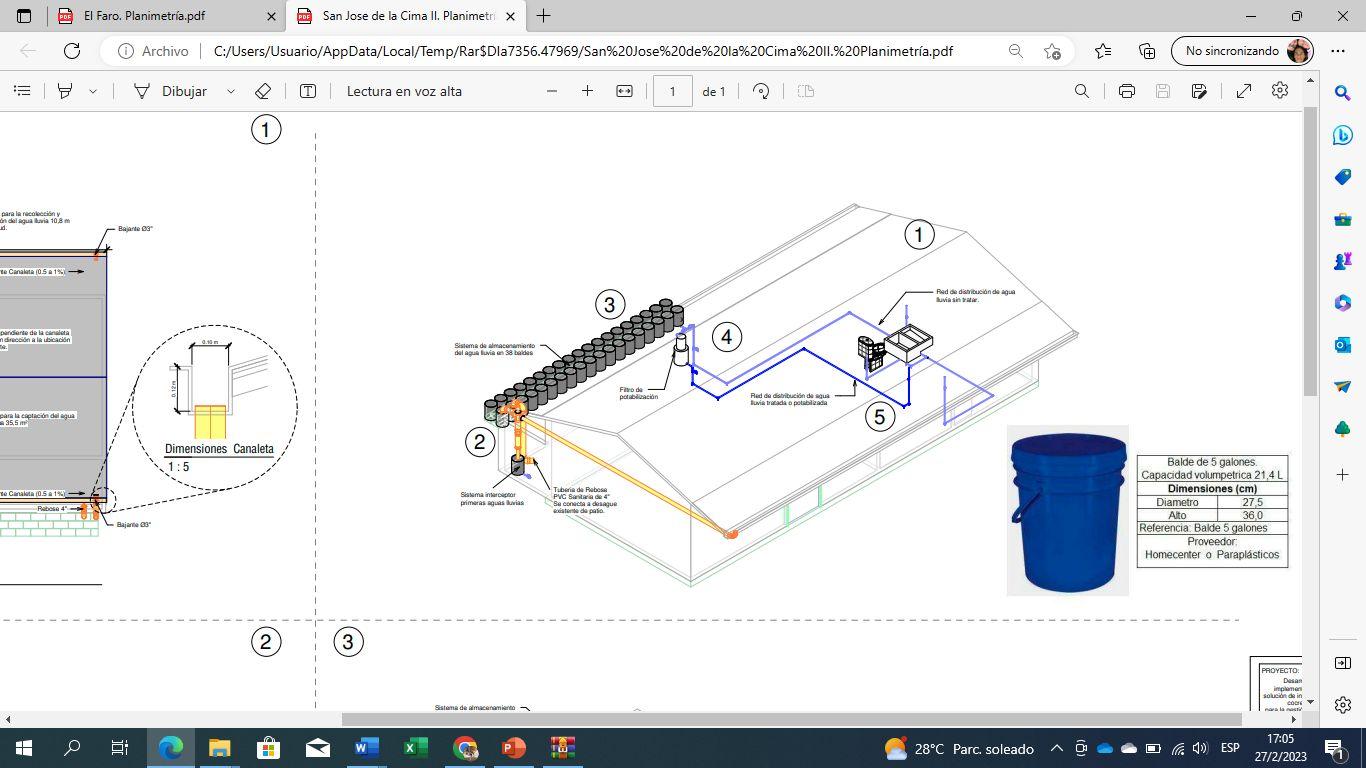The width and height of the screenshot is (1366, 768).
Task: Save a copy of the PDF
Action: click(x=1199, y=91)
